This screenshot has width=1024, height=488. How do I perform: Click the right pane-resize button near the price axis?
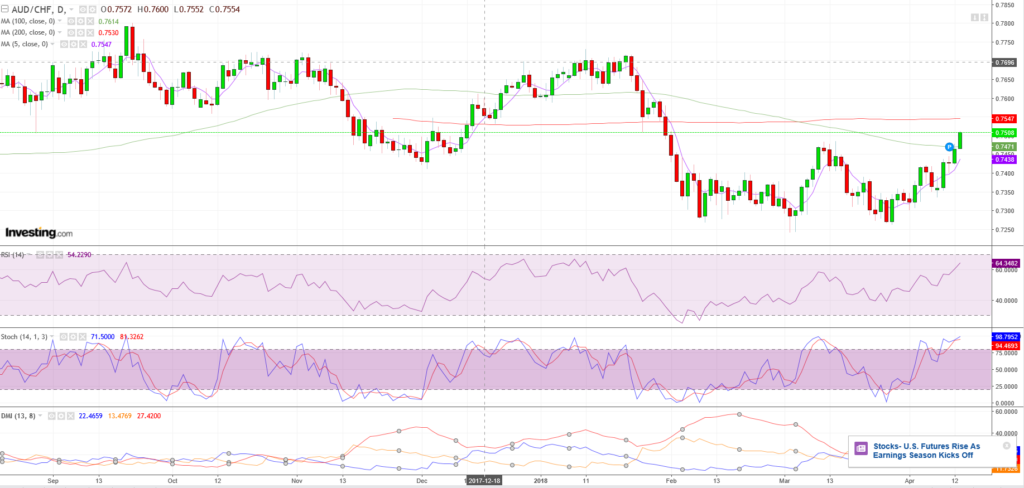[x=983, y=18]
